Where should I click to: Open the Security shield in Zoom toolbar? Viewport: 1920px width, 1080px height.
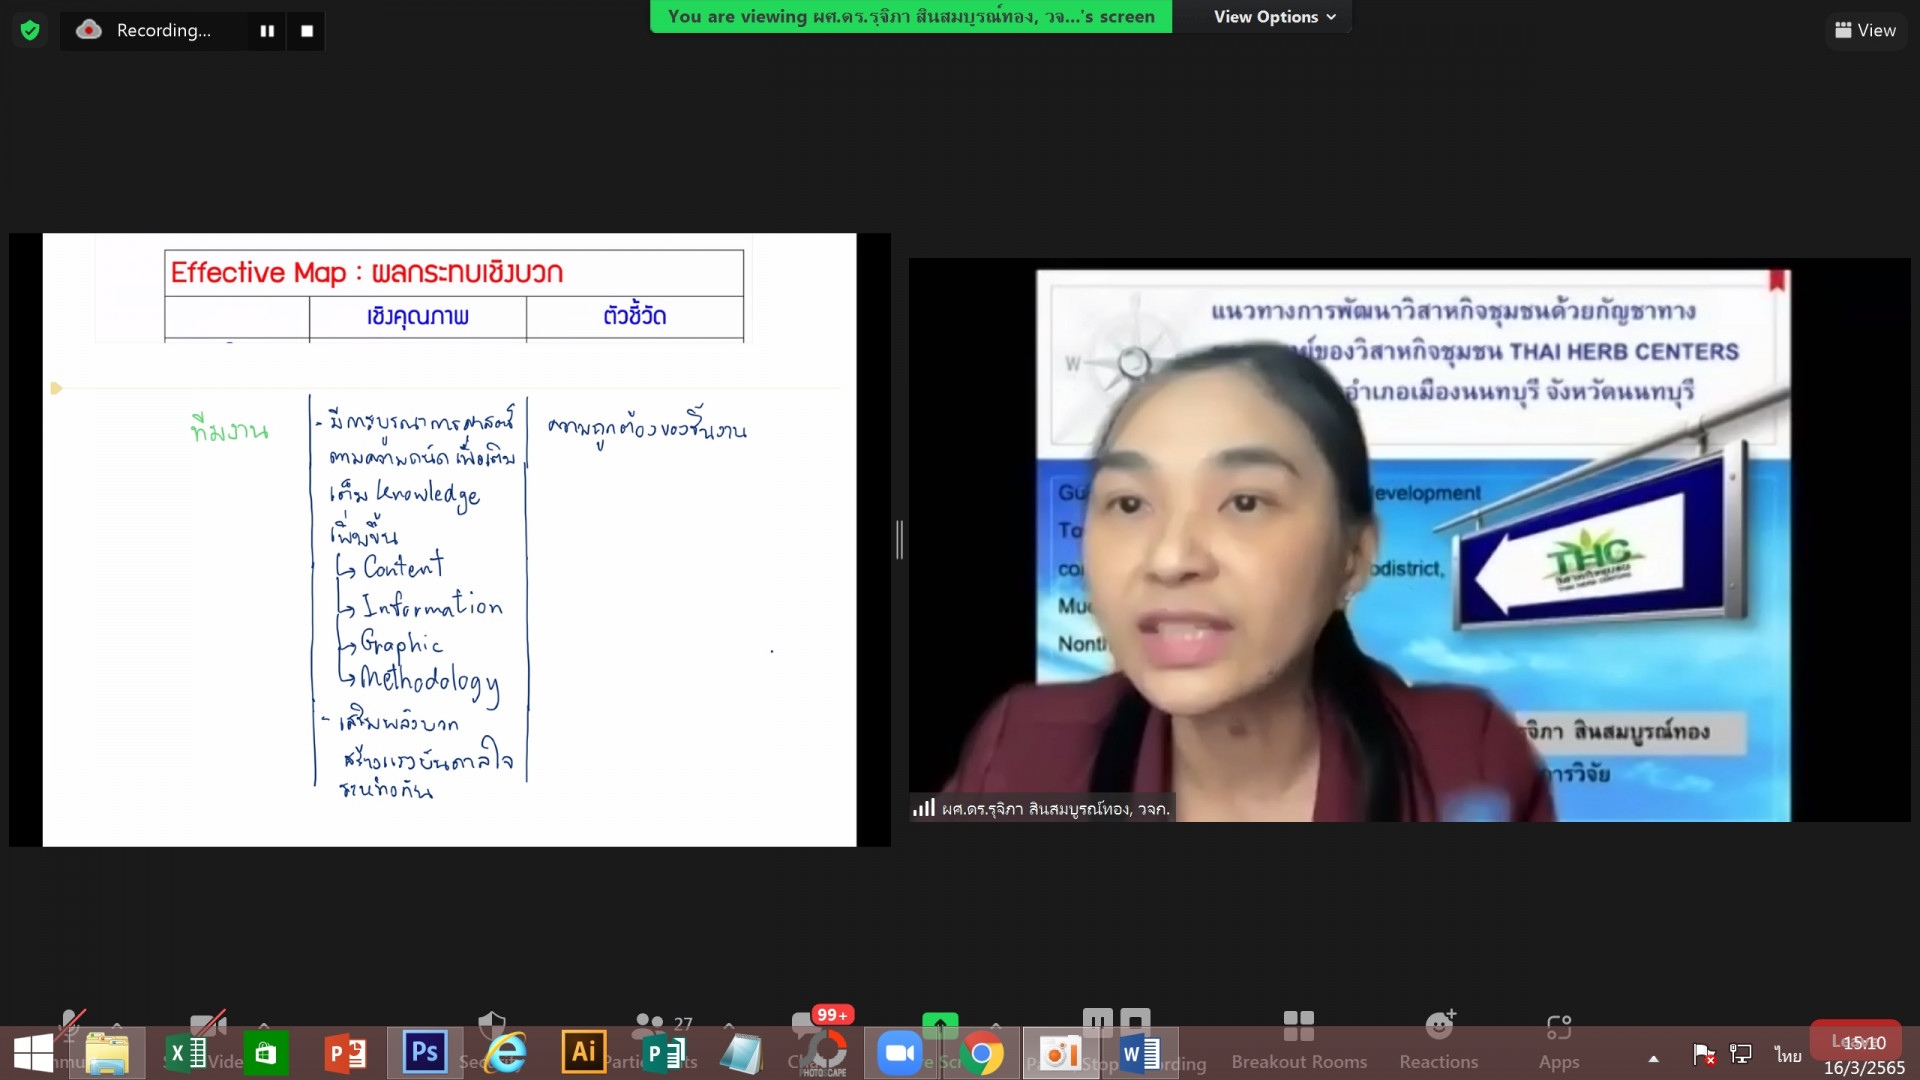coord(492,1024)
